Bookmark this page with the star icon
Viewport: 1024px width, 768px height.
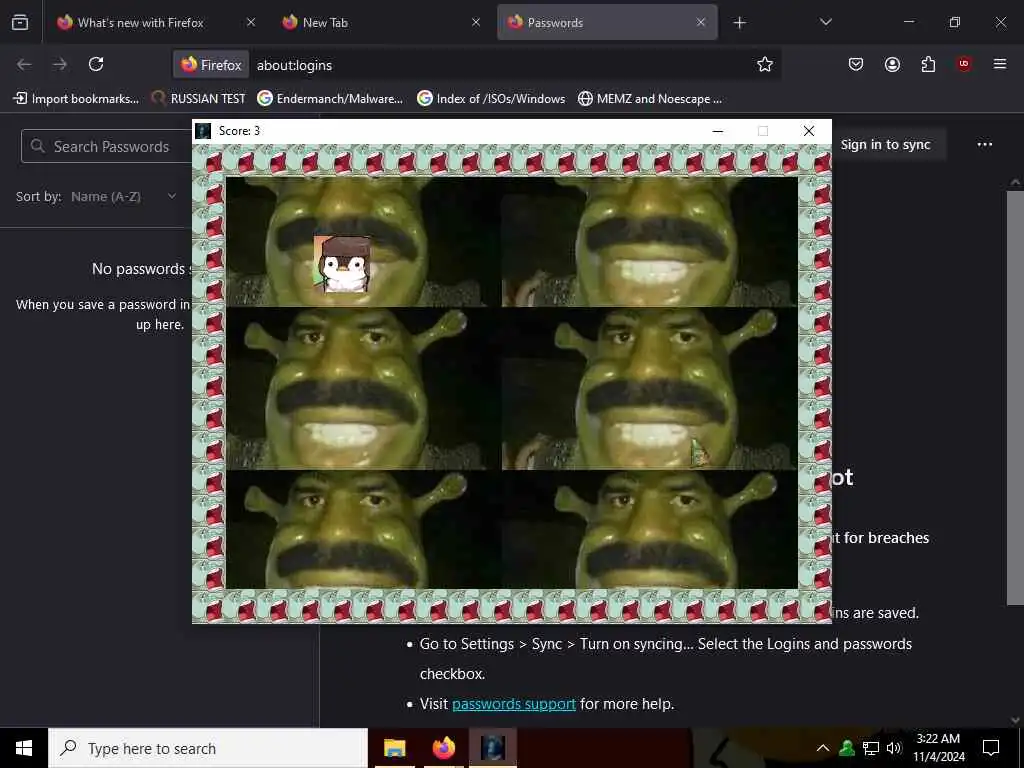click(x=765, y=64)
